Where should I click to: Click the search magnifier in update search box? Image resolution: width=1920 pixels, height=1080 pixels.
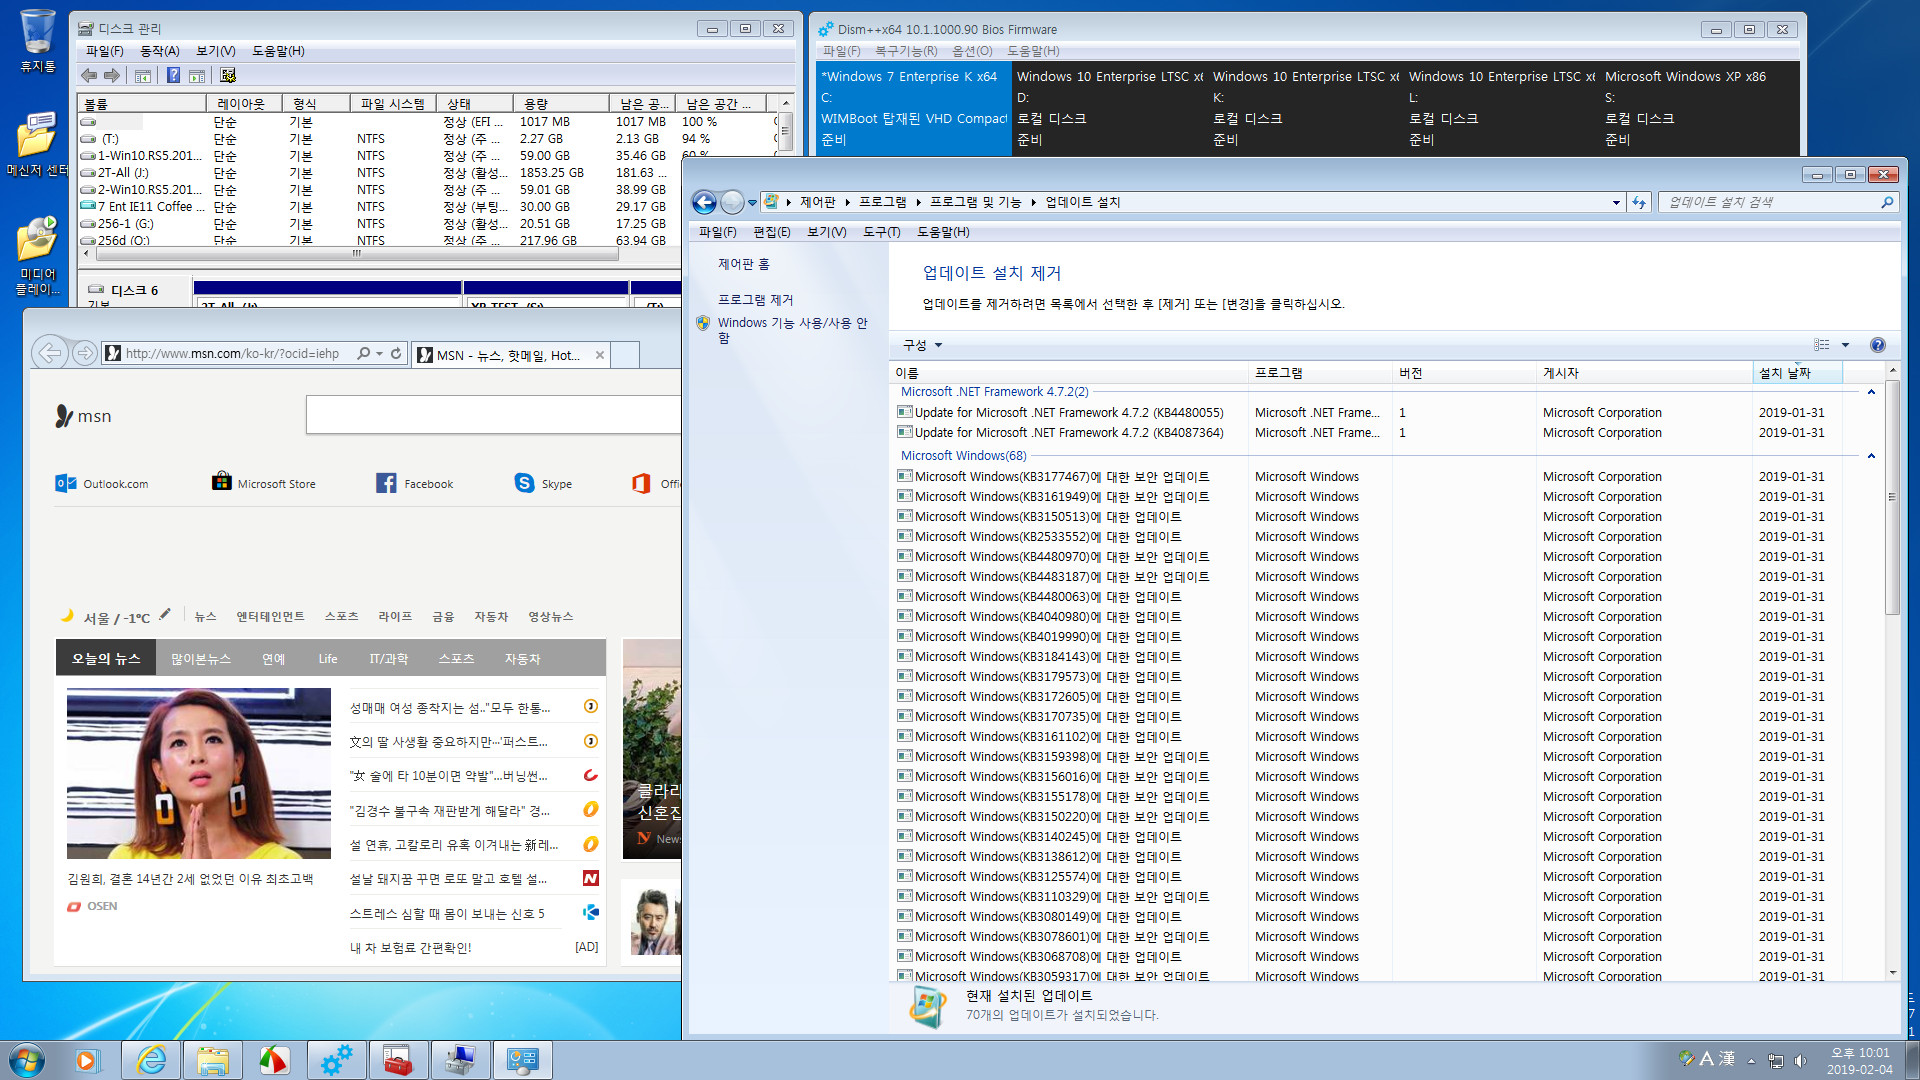point(1887,202)
